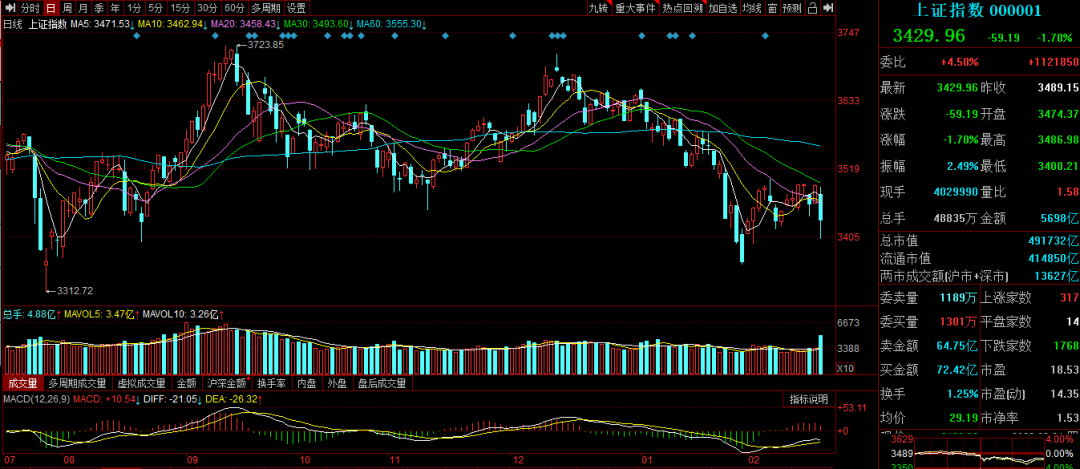The height and width of the screenshot is (469, 1080).
Task: Click the 3723.85 high price annotation
Action: point(266,45)
